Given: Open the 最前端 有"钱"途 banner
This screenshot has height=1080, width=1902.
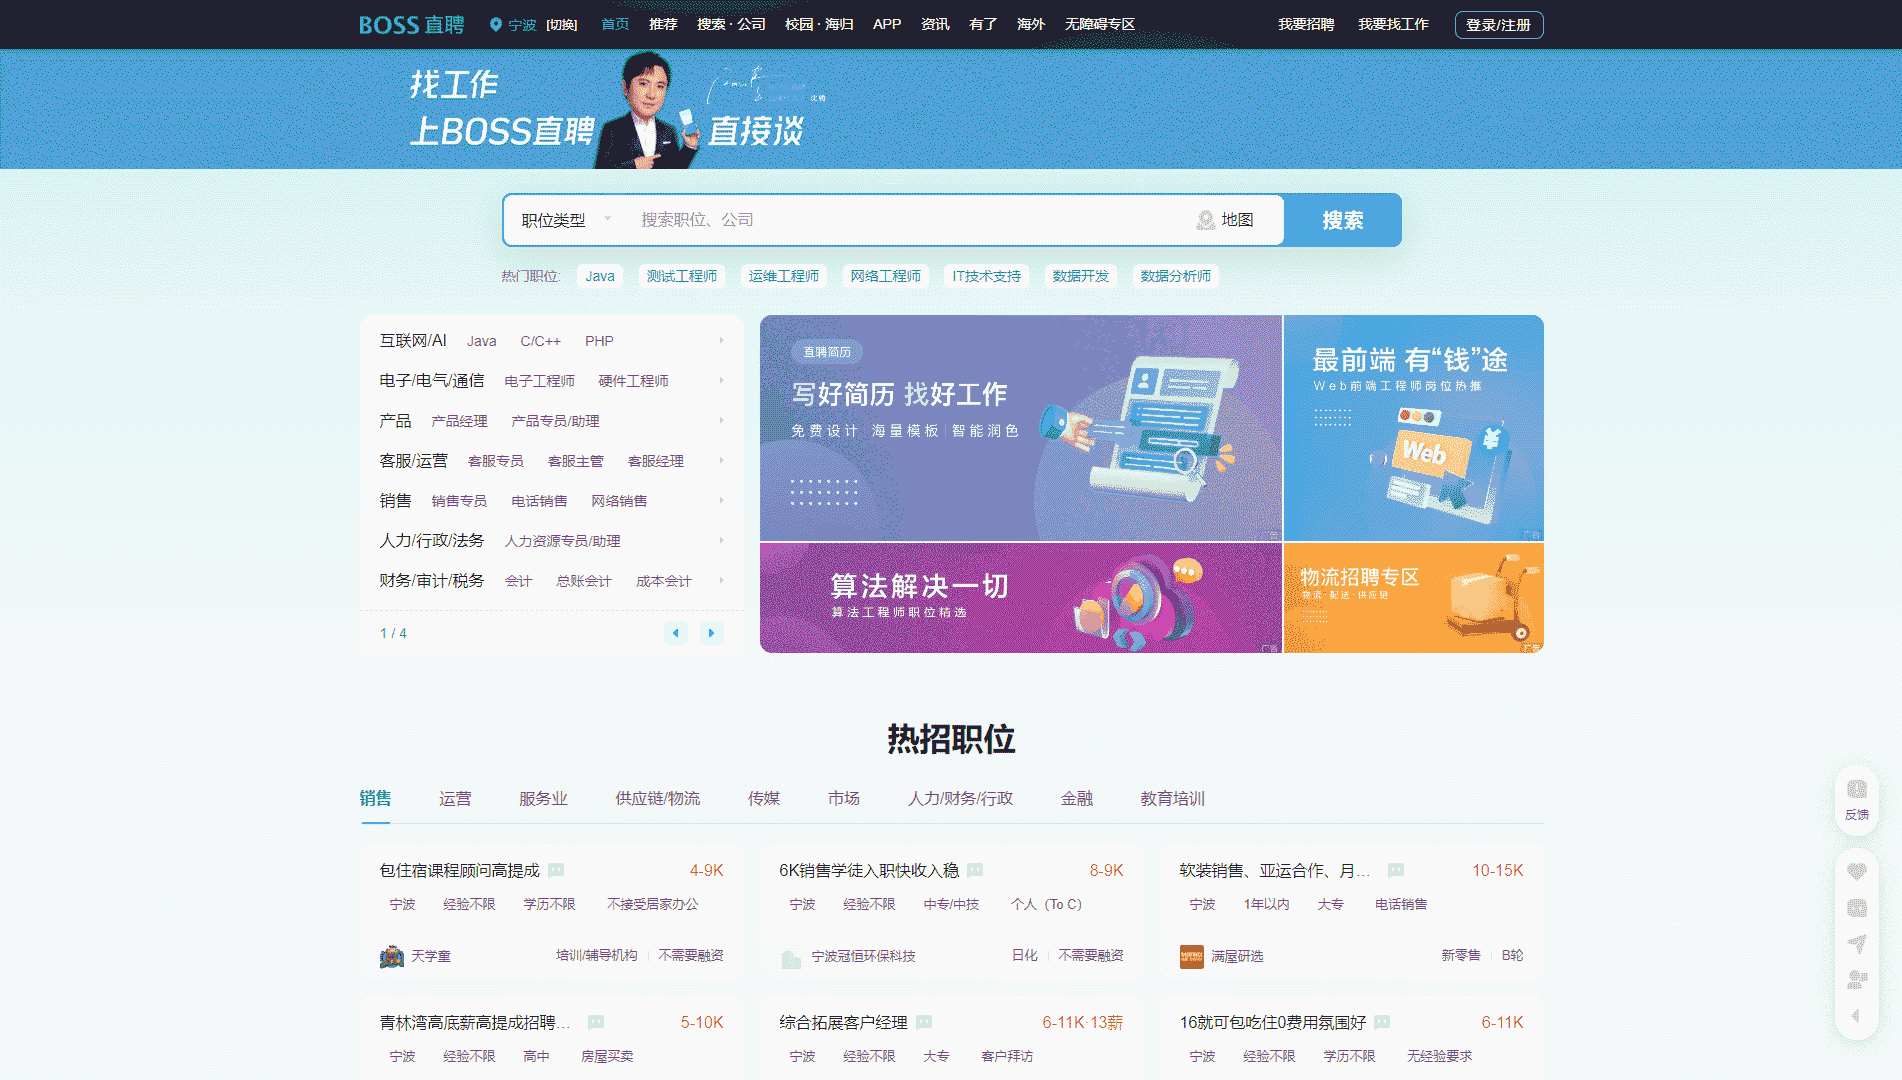Looking at the screenshot, I should tap(1413, 428).
